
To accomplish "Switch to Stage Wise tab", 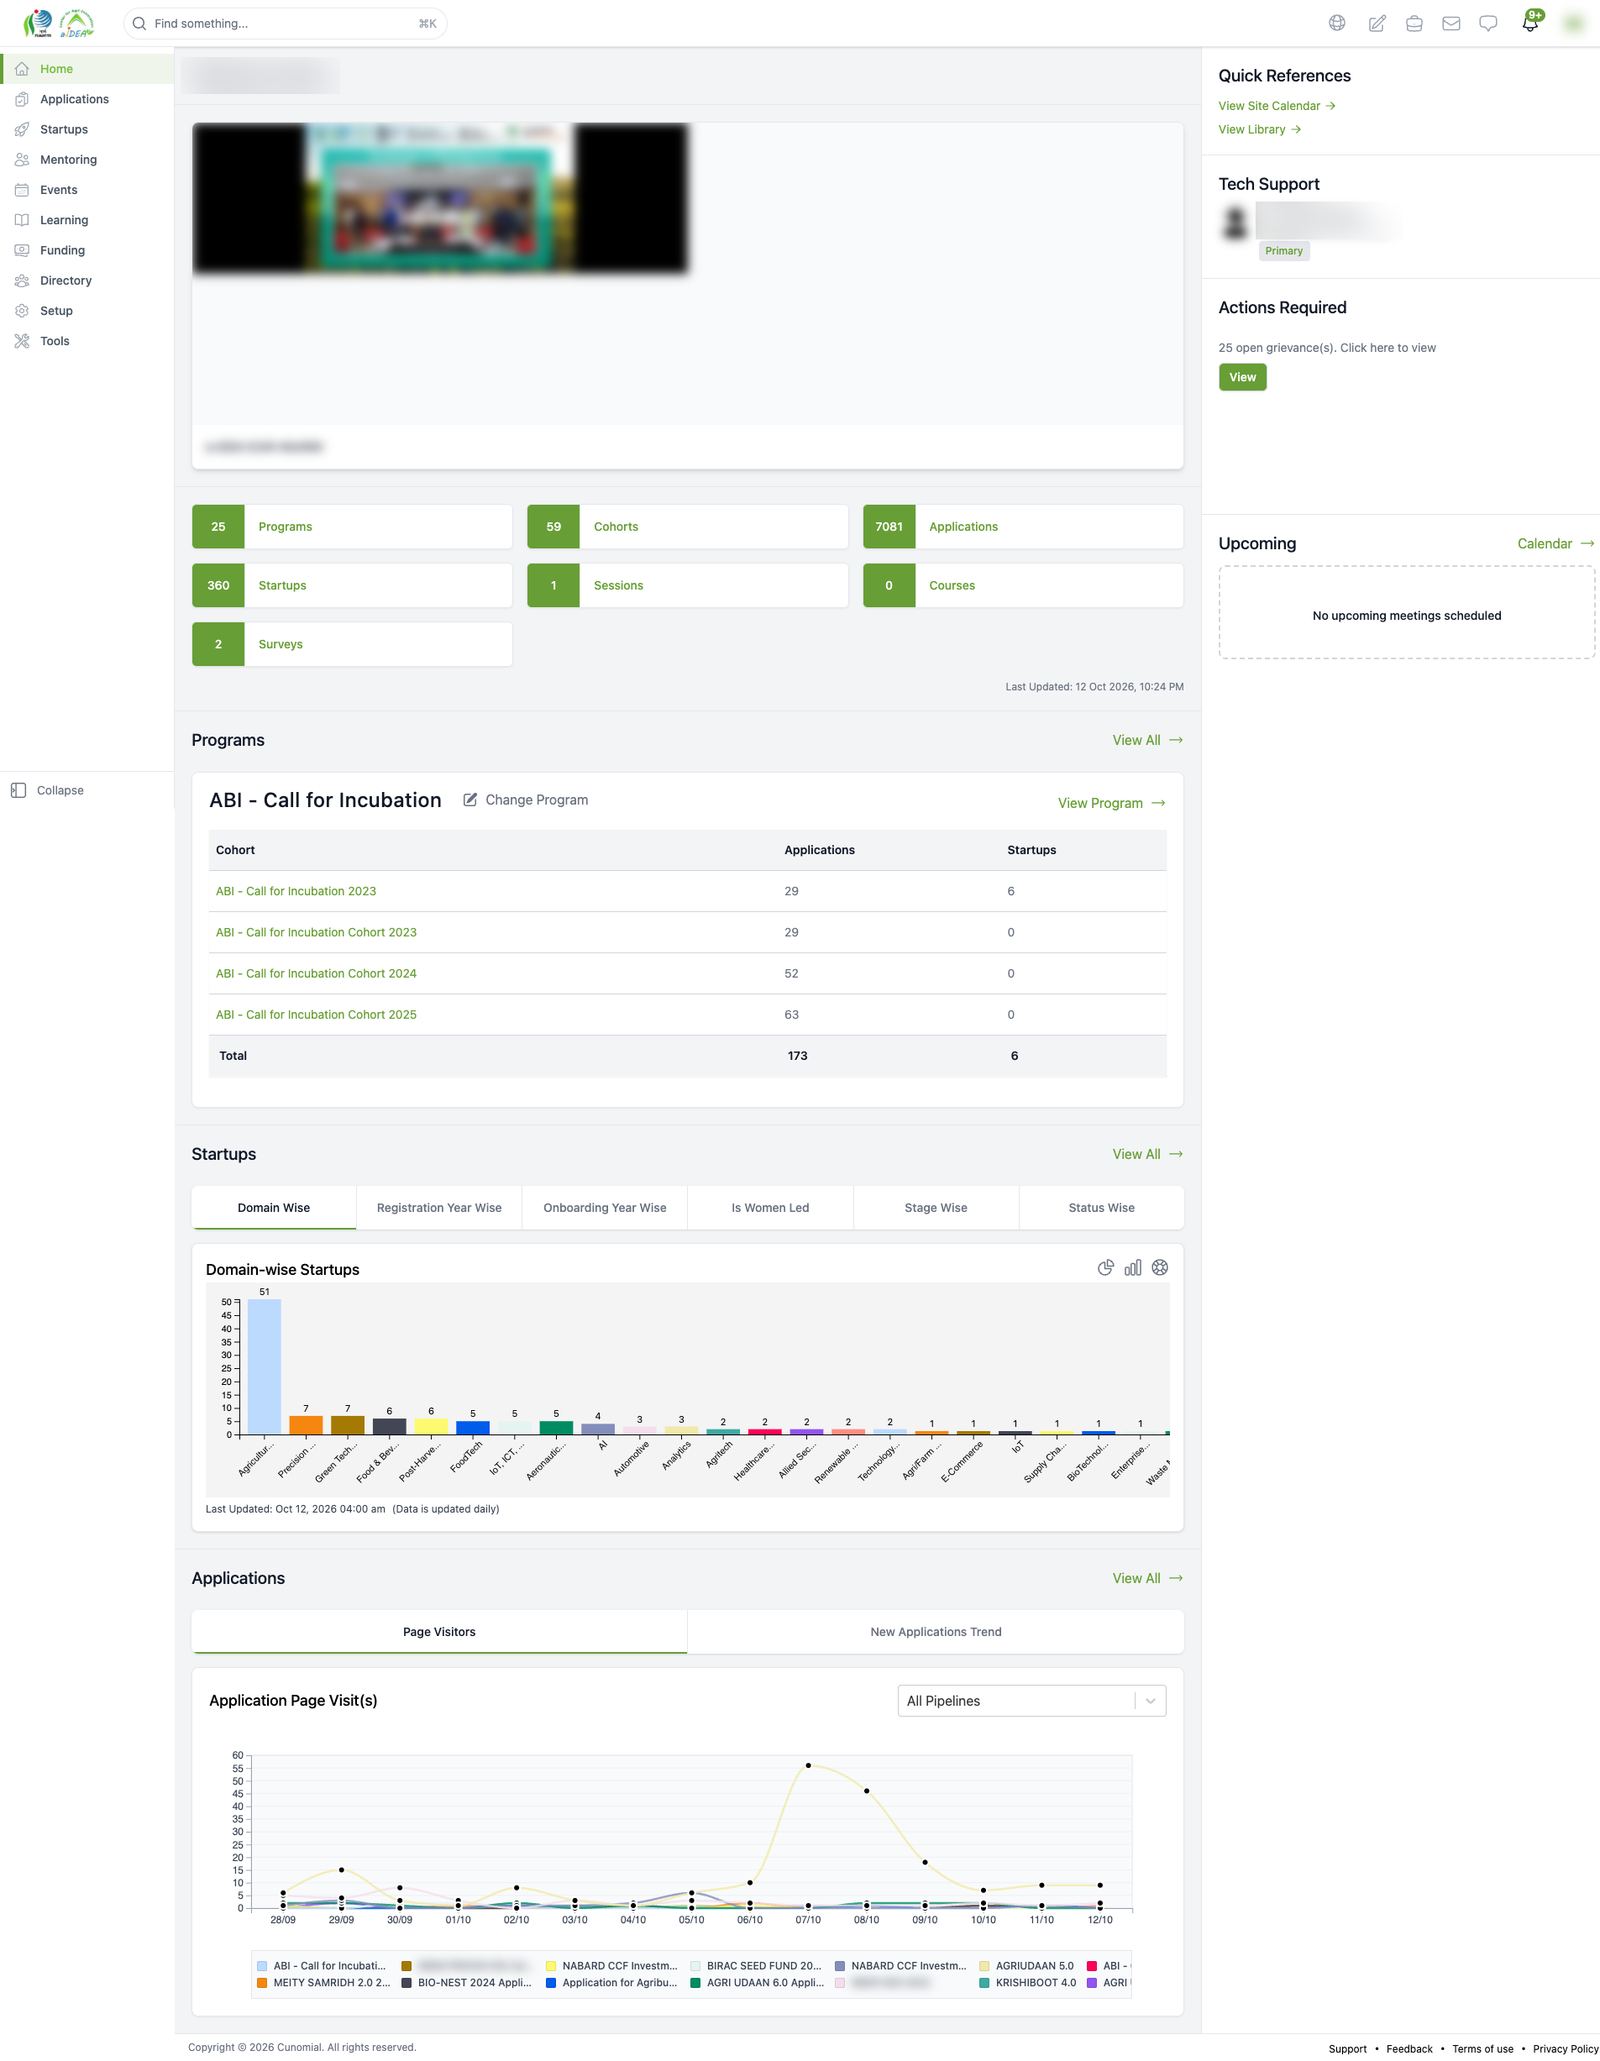I will pyautogui.click(x=936, y=1208).
